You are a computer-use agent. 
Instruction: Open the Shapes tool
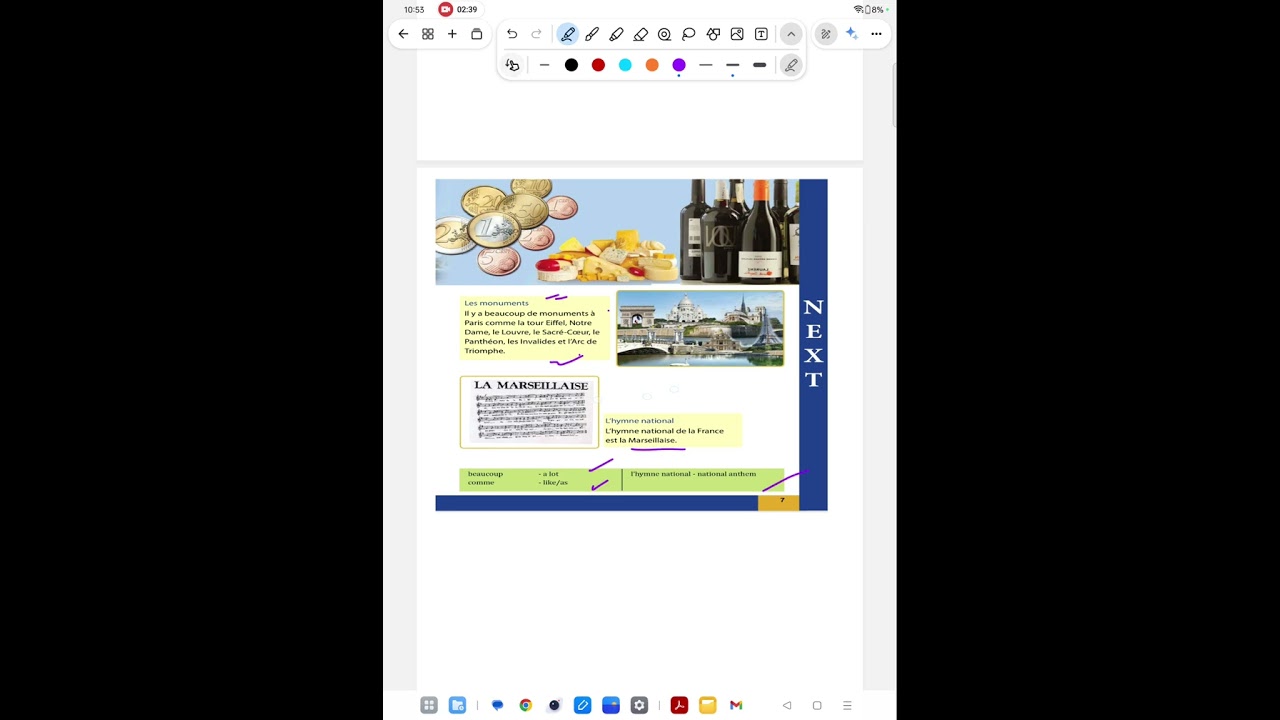coord(713,34)
